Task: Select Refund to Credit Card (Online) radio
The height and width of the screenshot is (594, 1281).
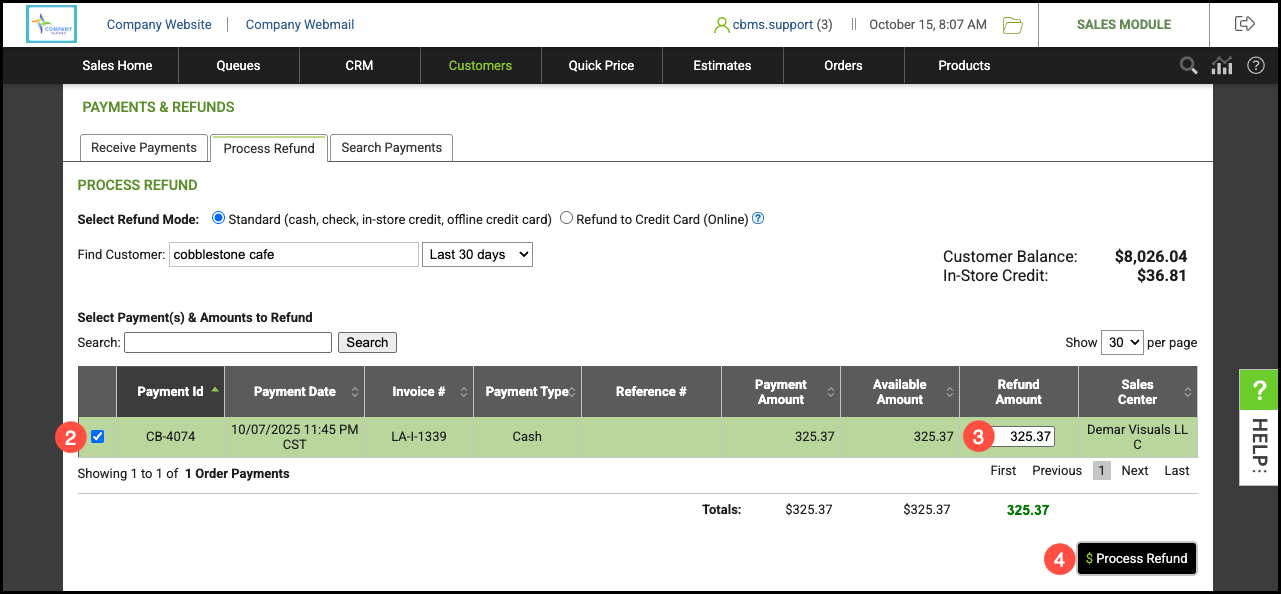Action: (x=566, y=218)
